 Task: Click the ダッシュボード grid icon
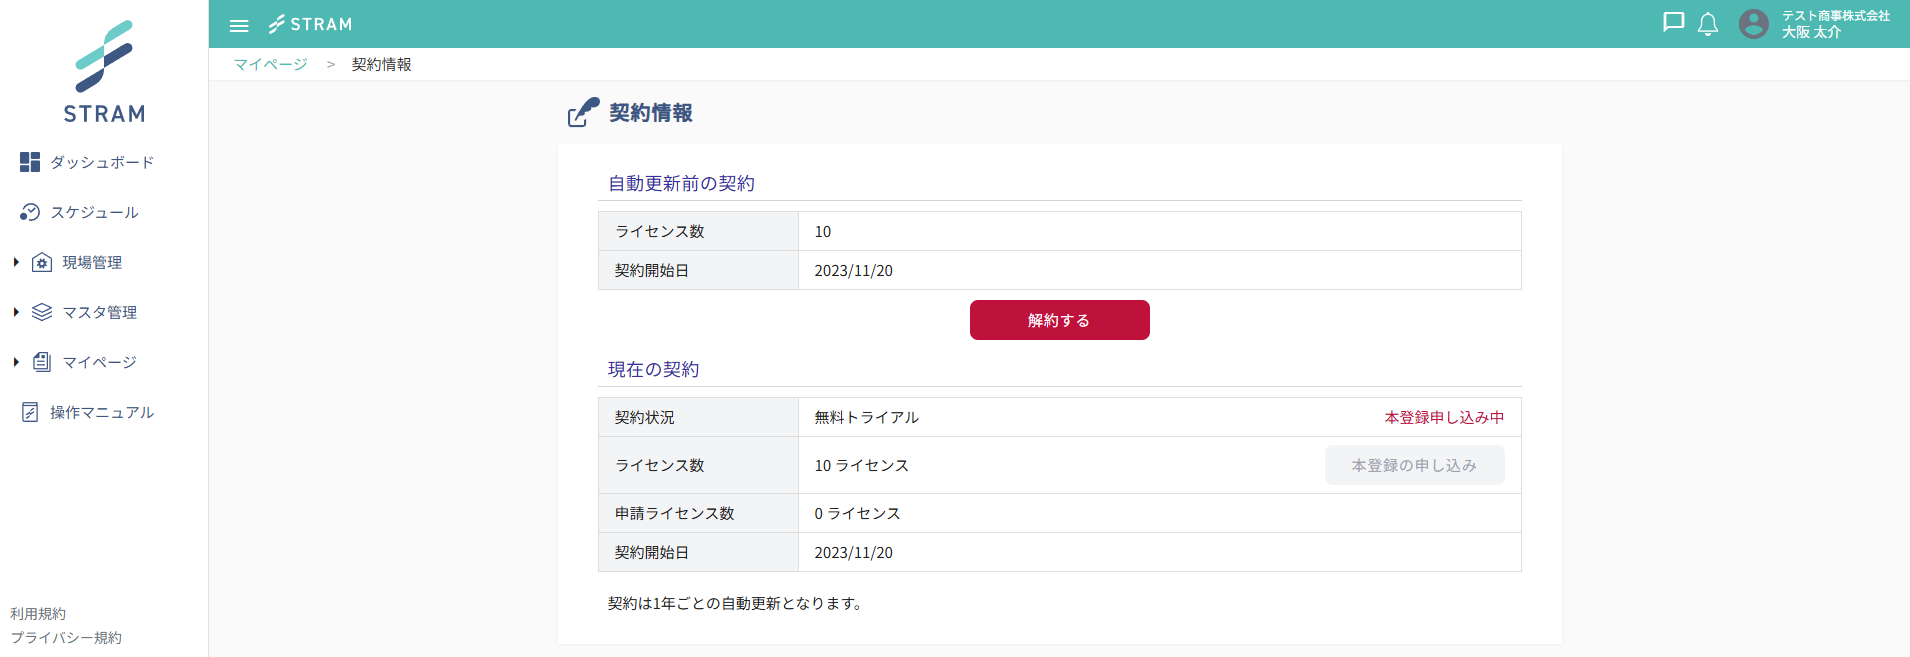click(30, 162)
